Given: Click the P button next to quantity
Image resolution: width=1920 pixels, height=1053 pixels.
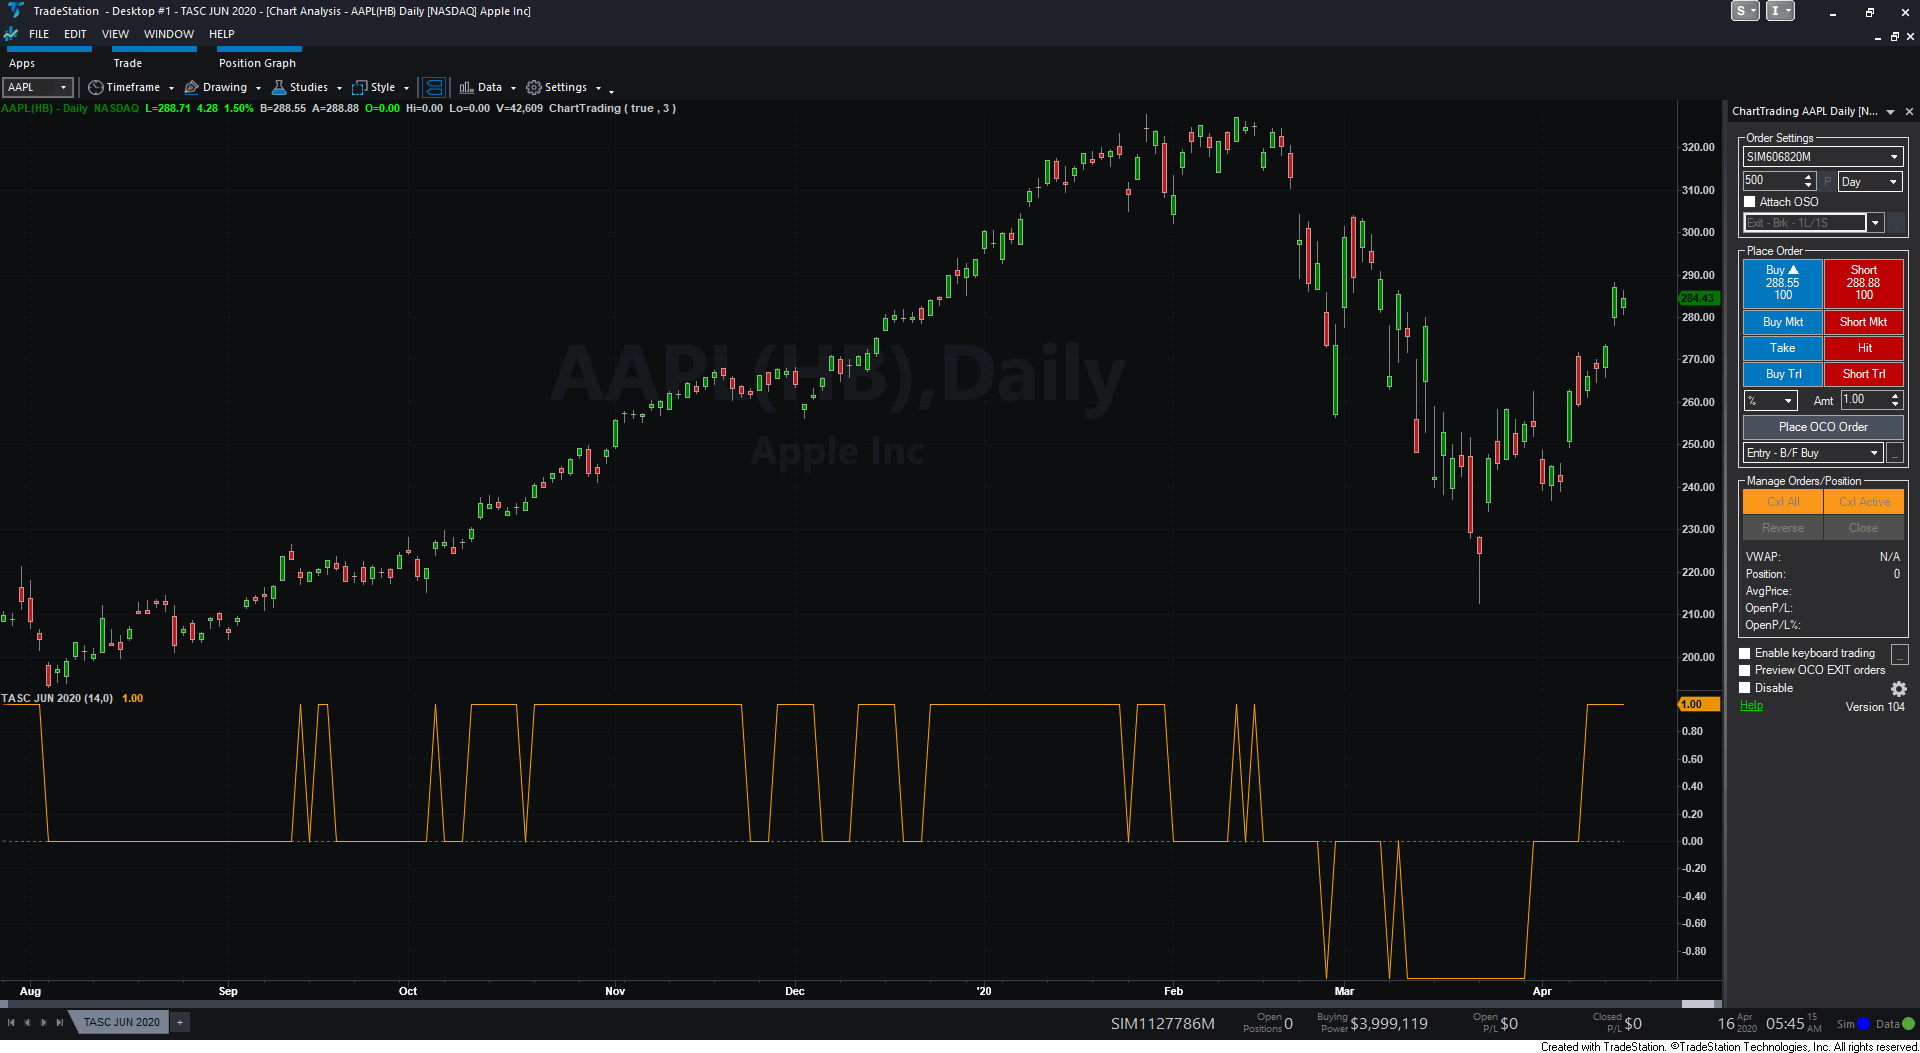Looking at the screenshot, I should pyautogui.click(x=1827, y=182).
